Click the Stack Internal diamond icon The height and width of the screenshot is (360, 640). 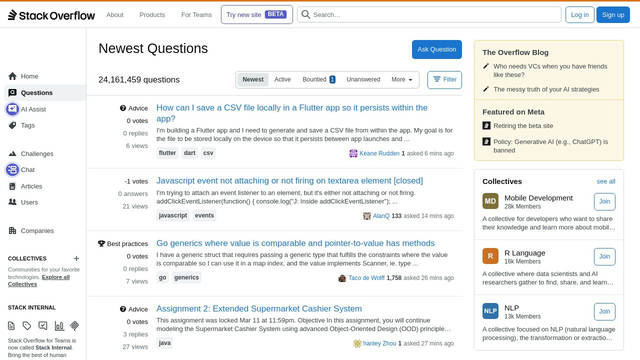(74, 326)
